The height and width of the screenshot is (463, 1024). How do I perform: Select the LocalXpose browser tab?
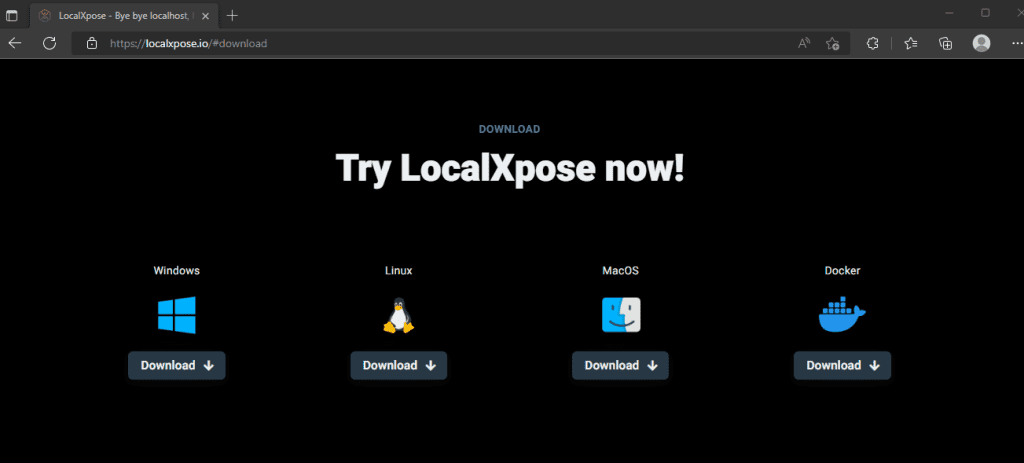click(x=125, y=15)
